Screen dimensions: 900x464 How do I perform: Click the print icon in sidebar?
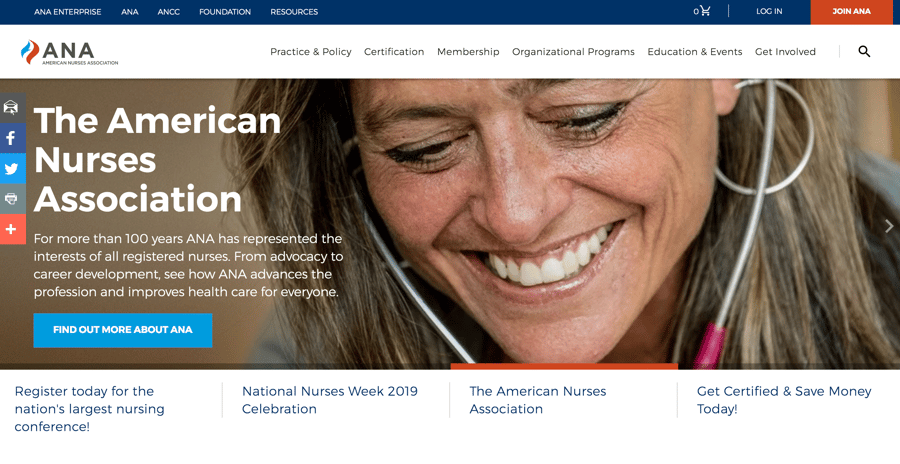pyautogui.click(x=11, y=199)
